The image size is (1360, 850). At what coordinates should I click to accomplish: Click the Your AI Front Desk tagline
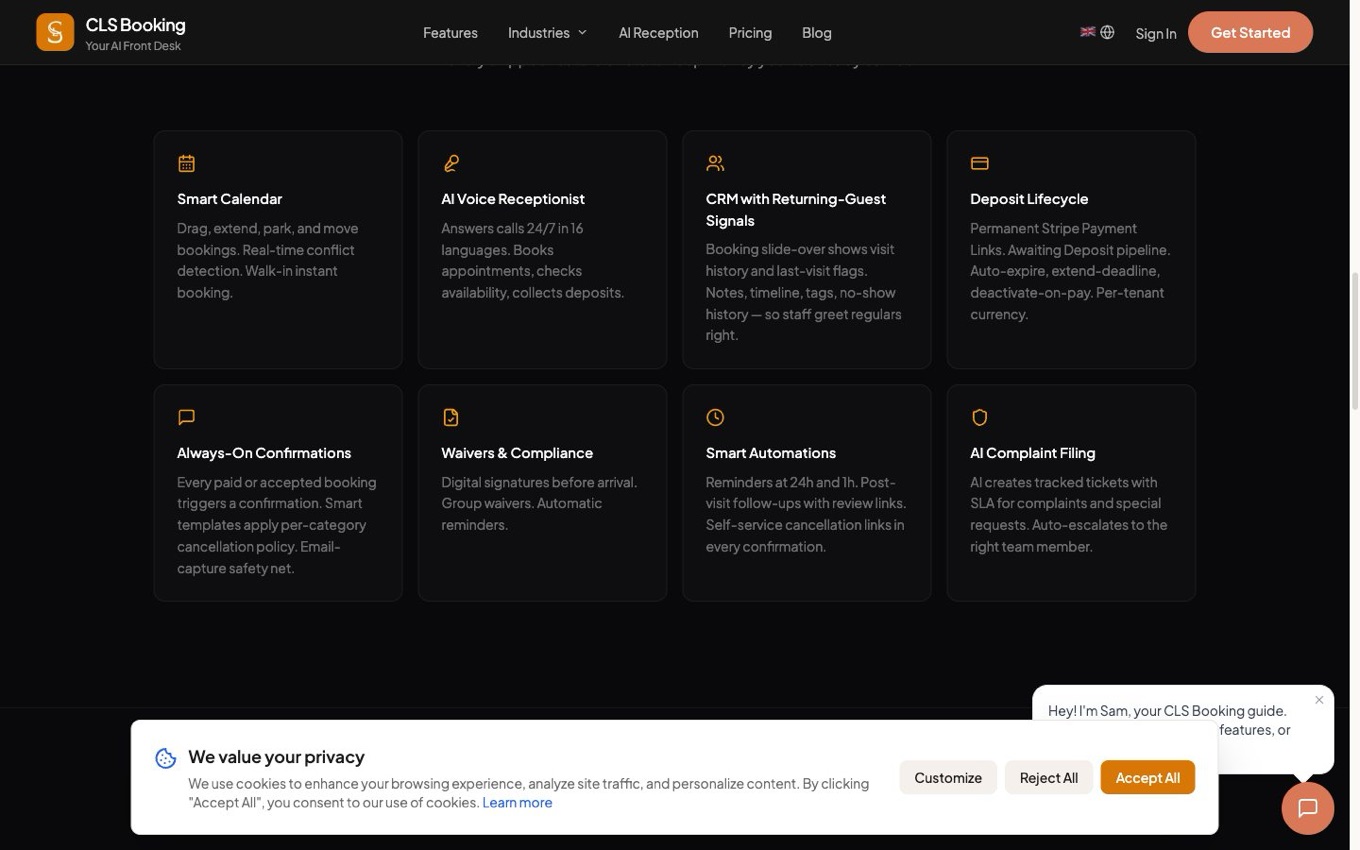[133, 46]
